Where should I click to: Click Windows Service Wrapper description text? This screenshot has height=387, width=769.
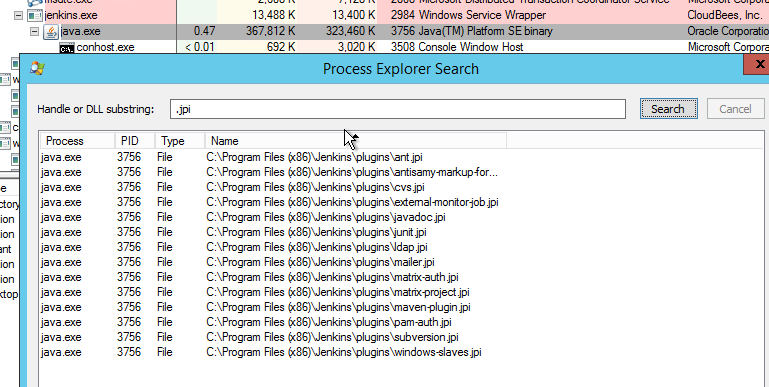pyautogui.click(x=482, y=16)
